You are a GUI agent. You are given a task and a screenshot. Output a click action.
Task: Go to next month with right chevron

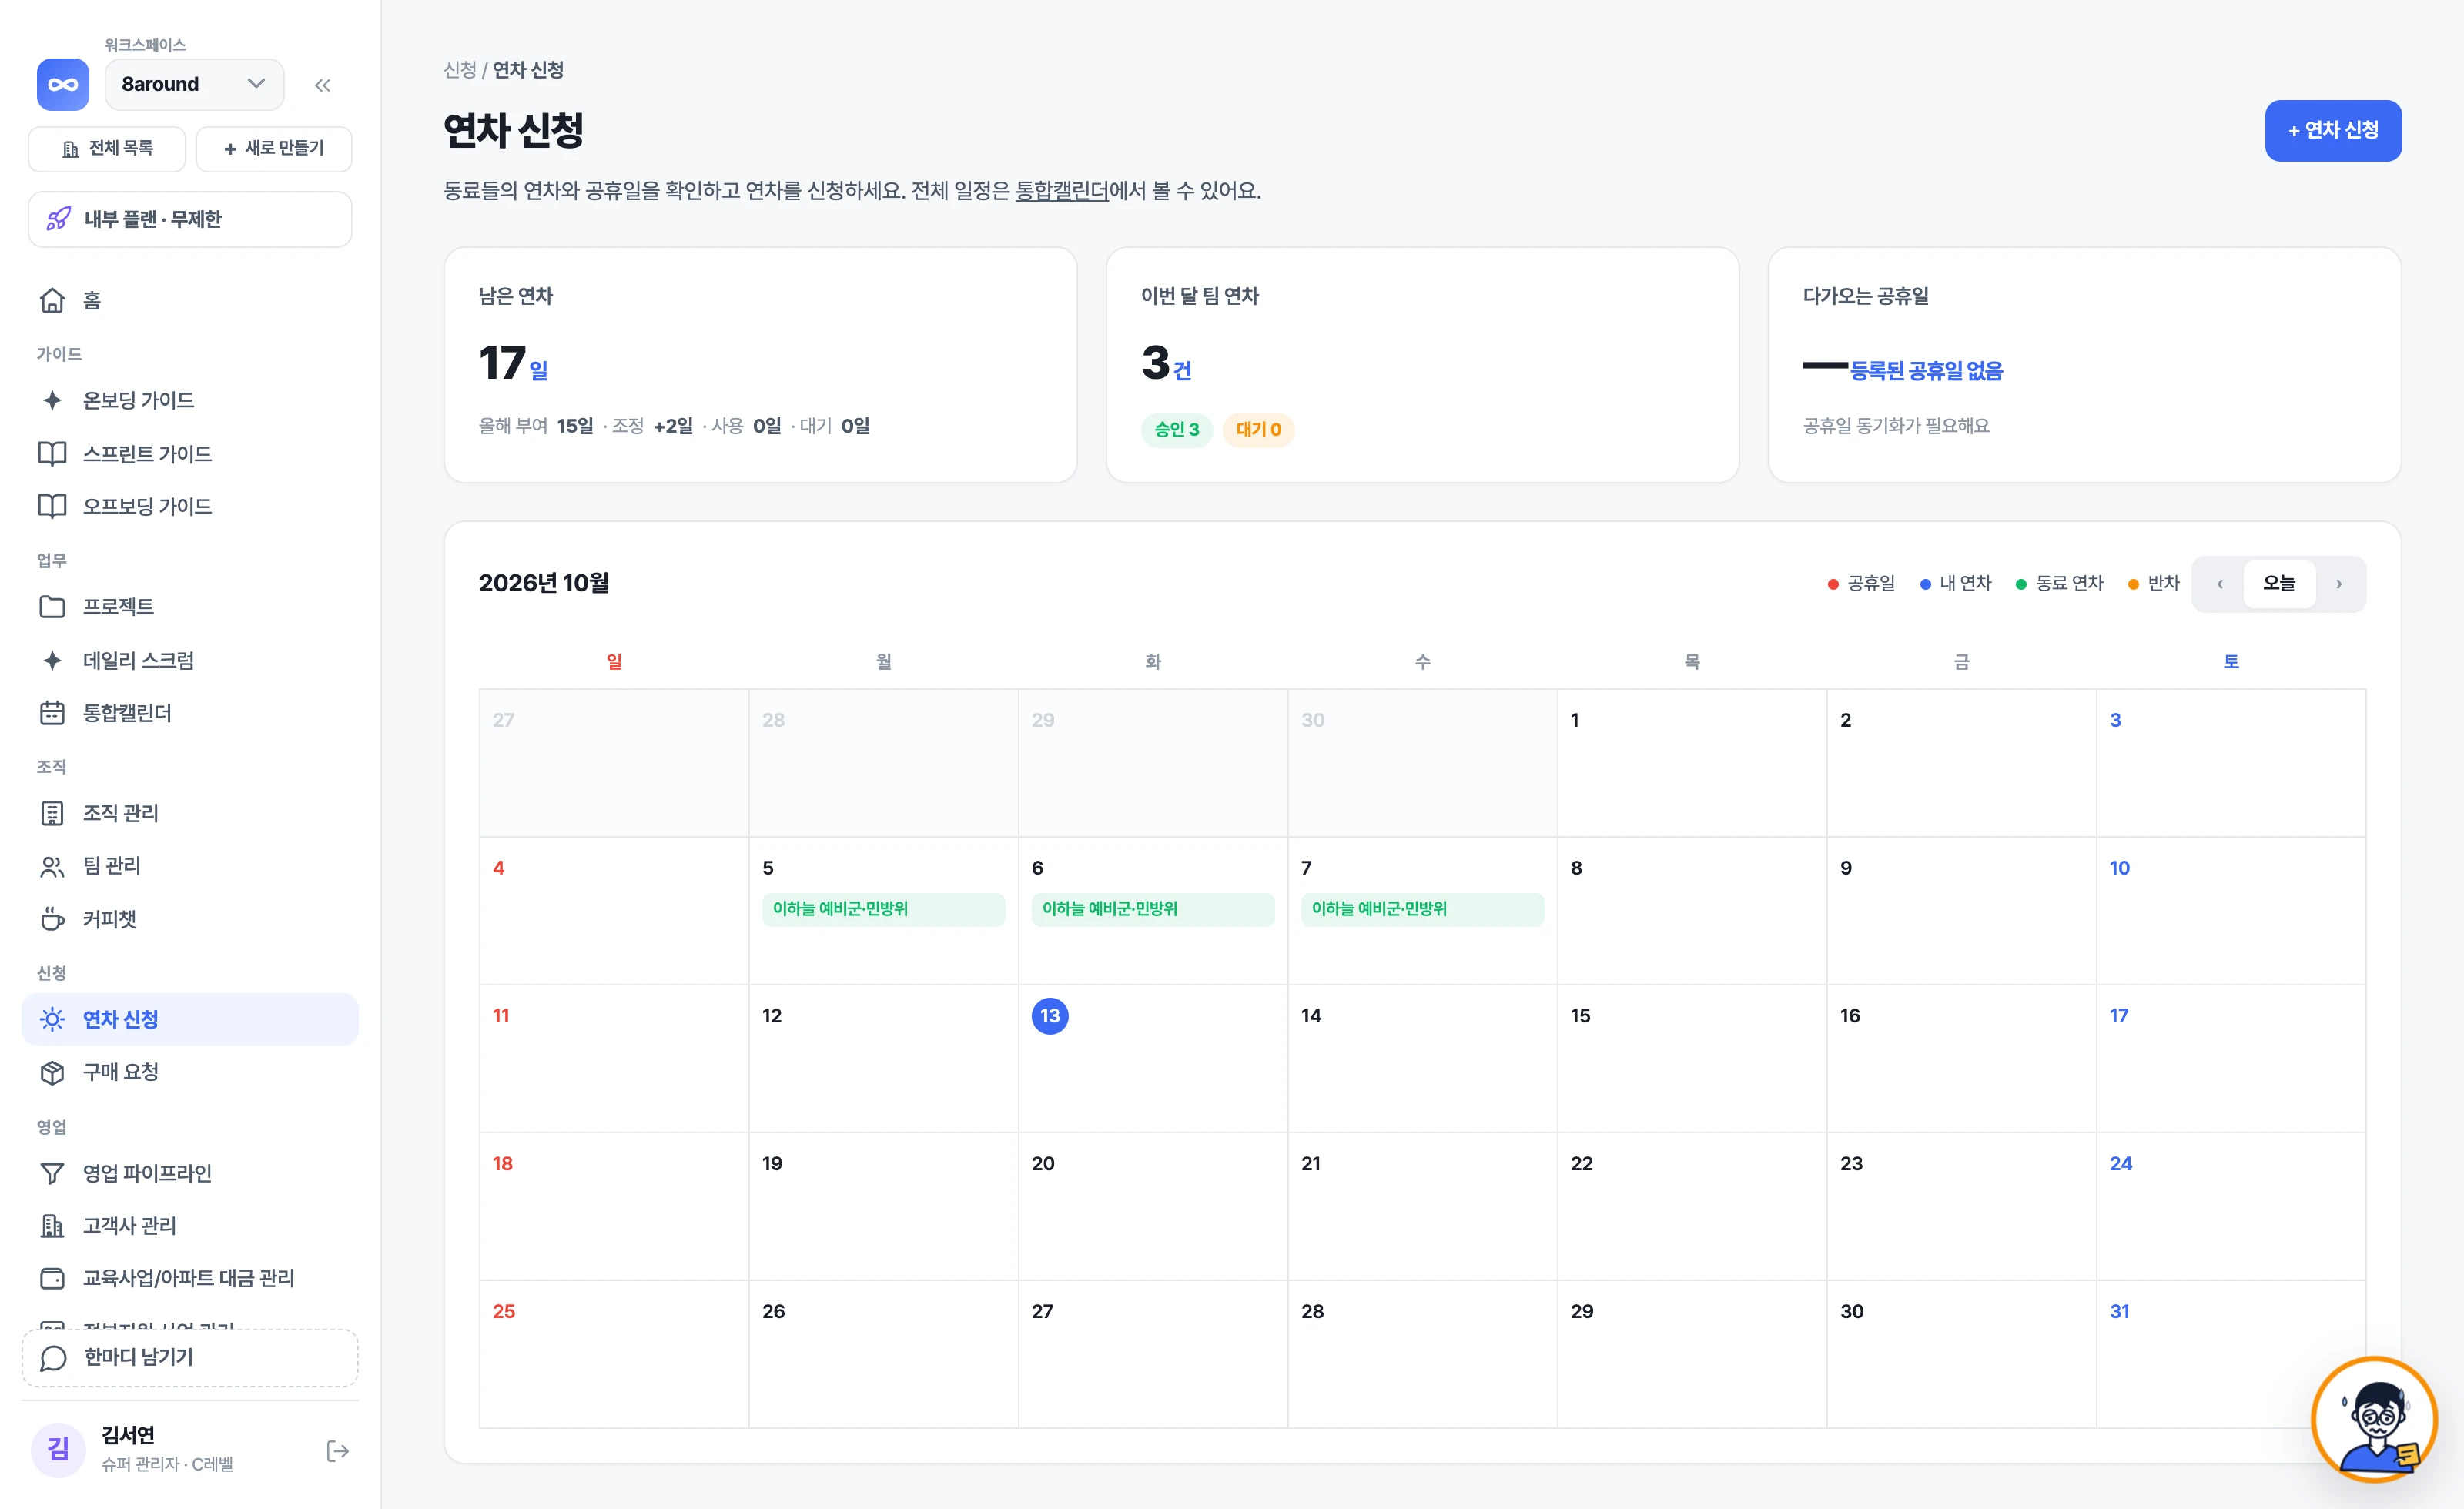tap(2338, 584)
